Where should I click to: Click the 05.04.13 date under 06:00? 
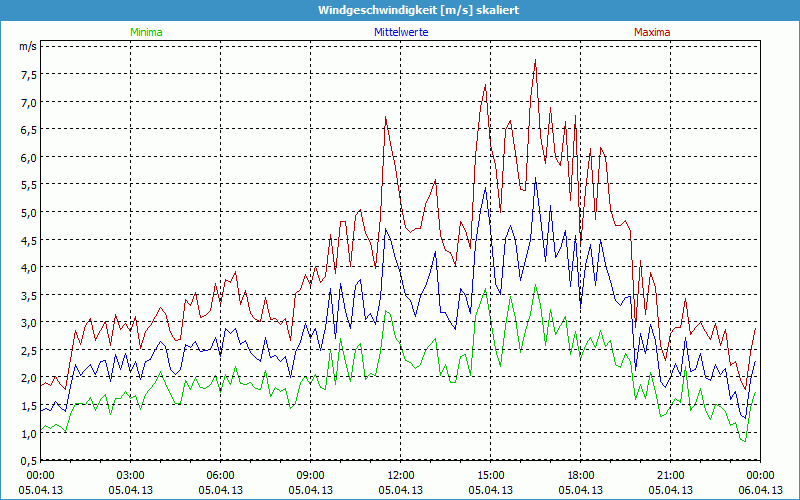click(x=220, y=490)
